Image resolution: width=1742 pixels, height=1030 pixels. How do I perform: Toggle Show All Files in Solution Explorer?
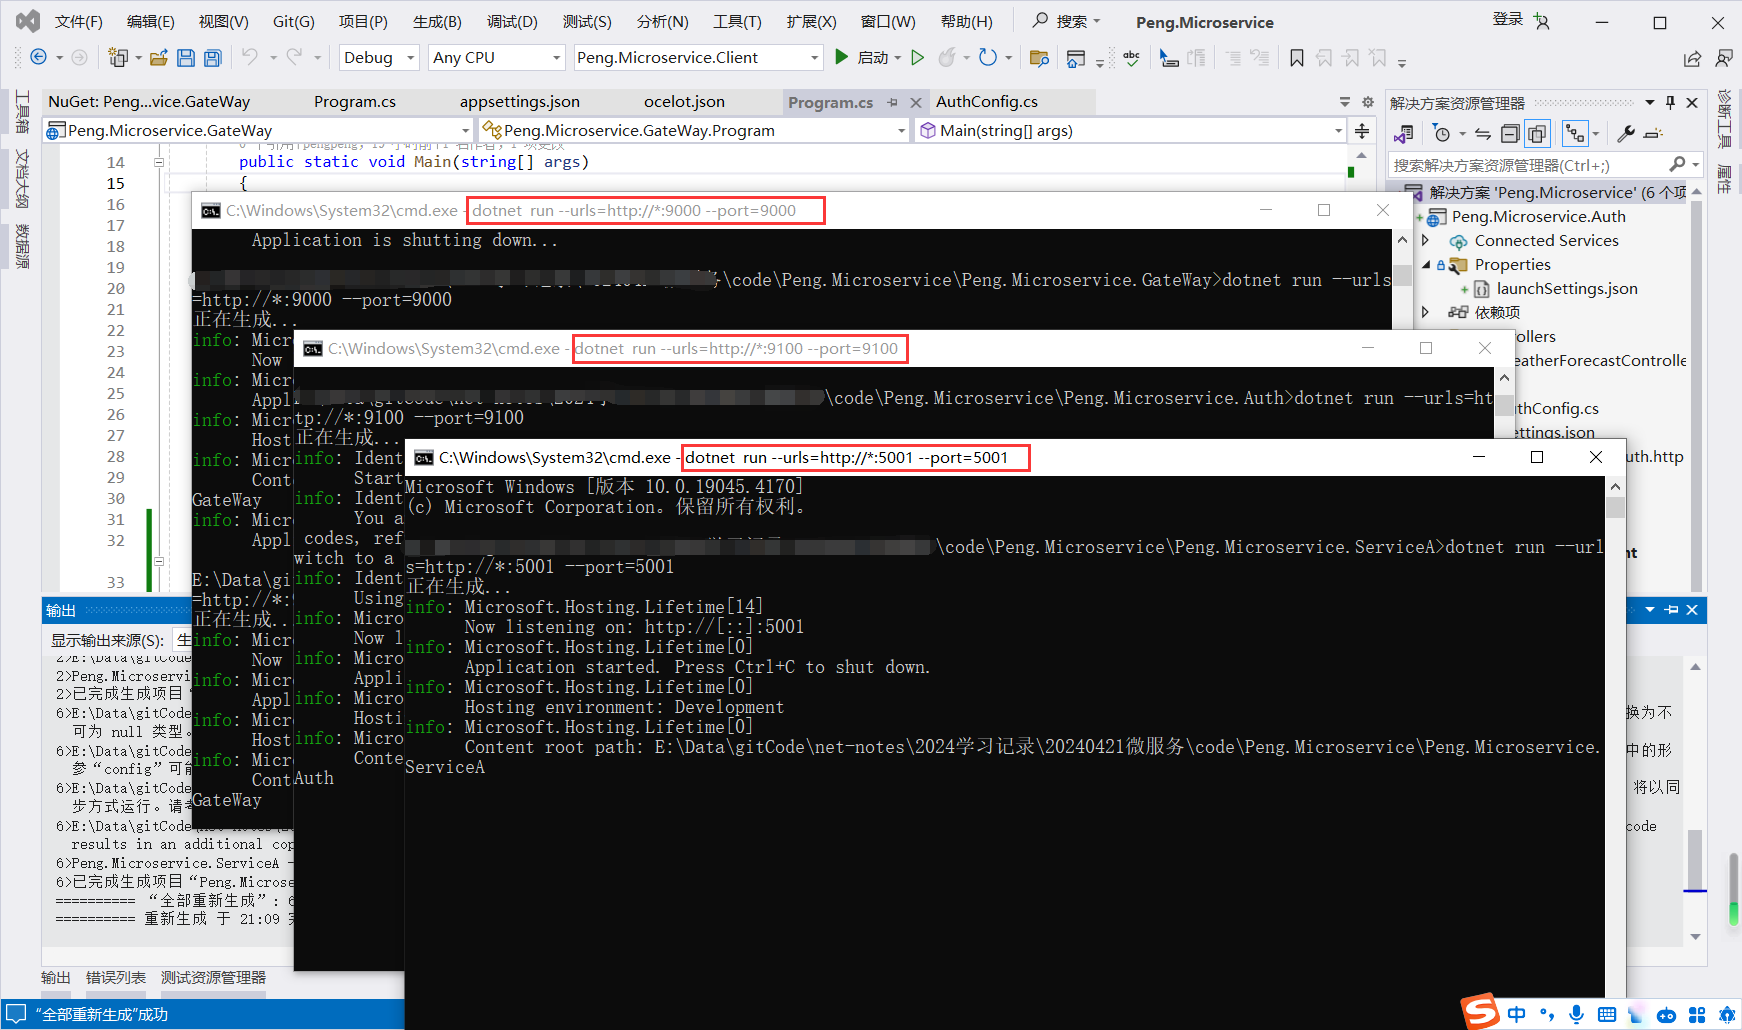pyautogui.click(x=1537, y=133)
